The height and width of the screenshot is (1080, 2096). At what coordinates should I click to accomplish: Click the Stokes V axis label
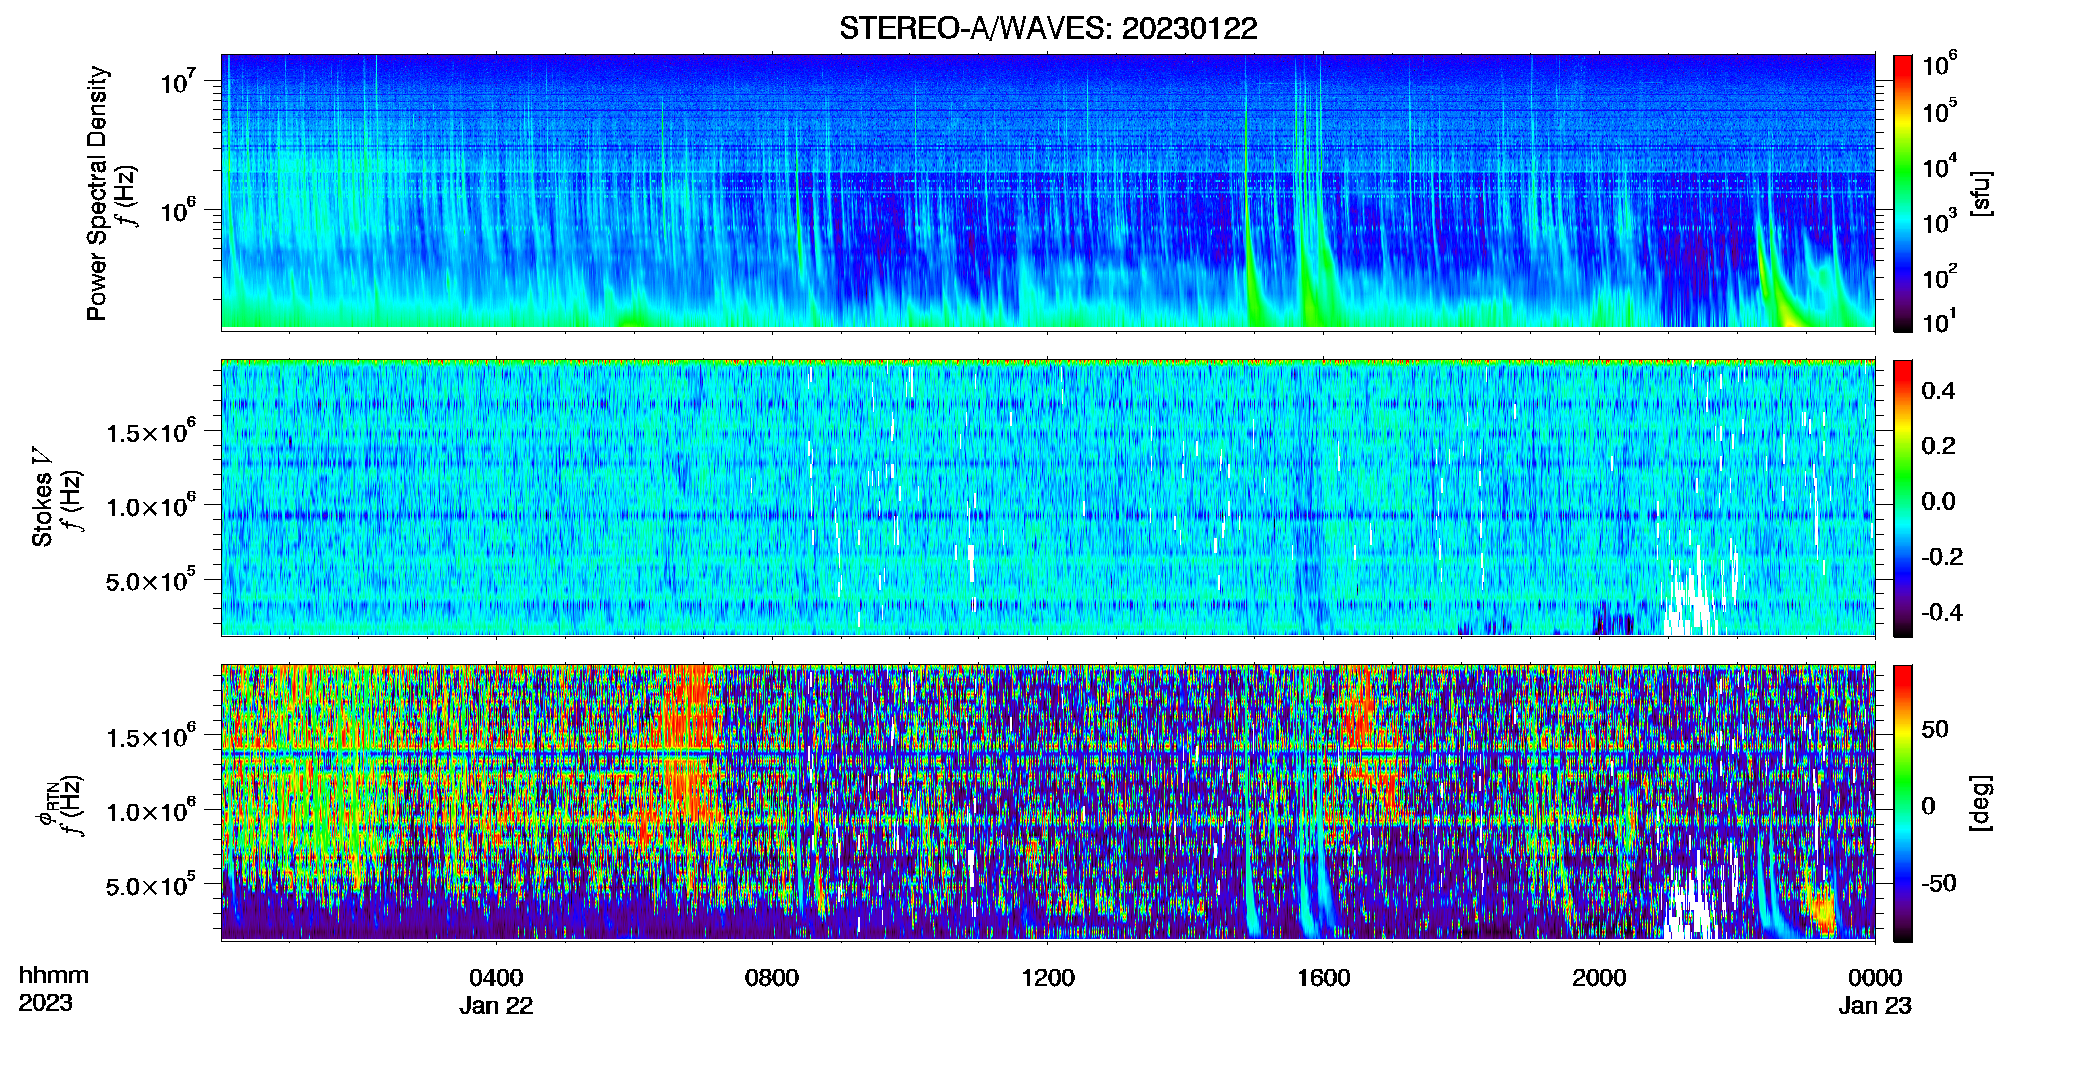tap(42, 497)
